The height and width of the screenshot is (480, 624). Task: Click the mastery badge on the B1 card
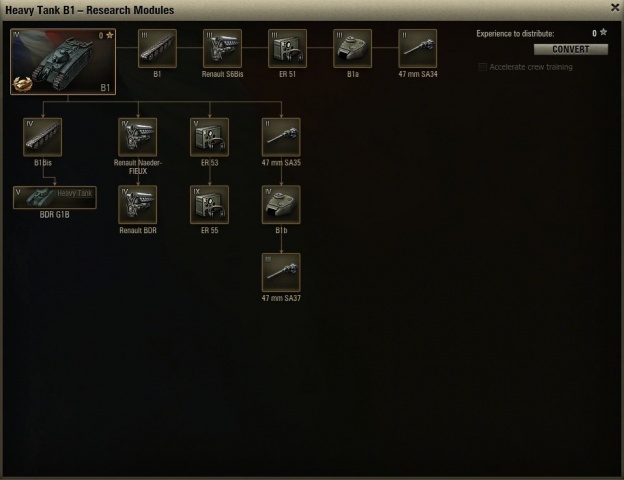[22, 84]
